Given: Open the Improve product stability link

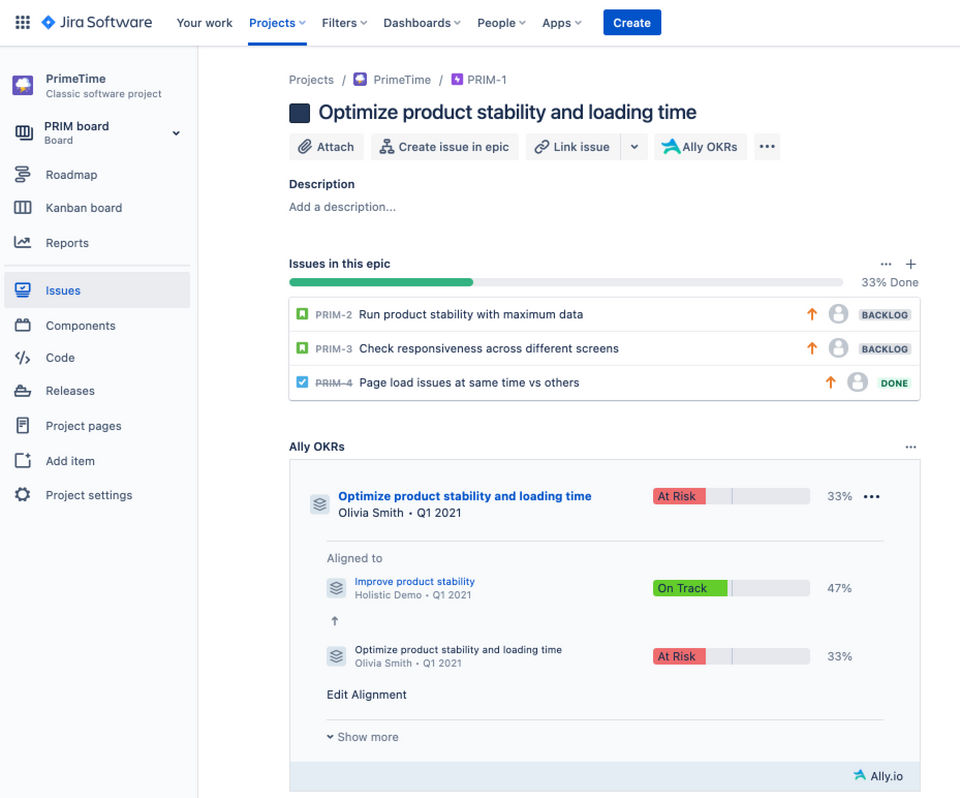Looking at the screenshot, I should (x=414, y=581).
